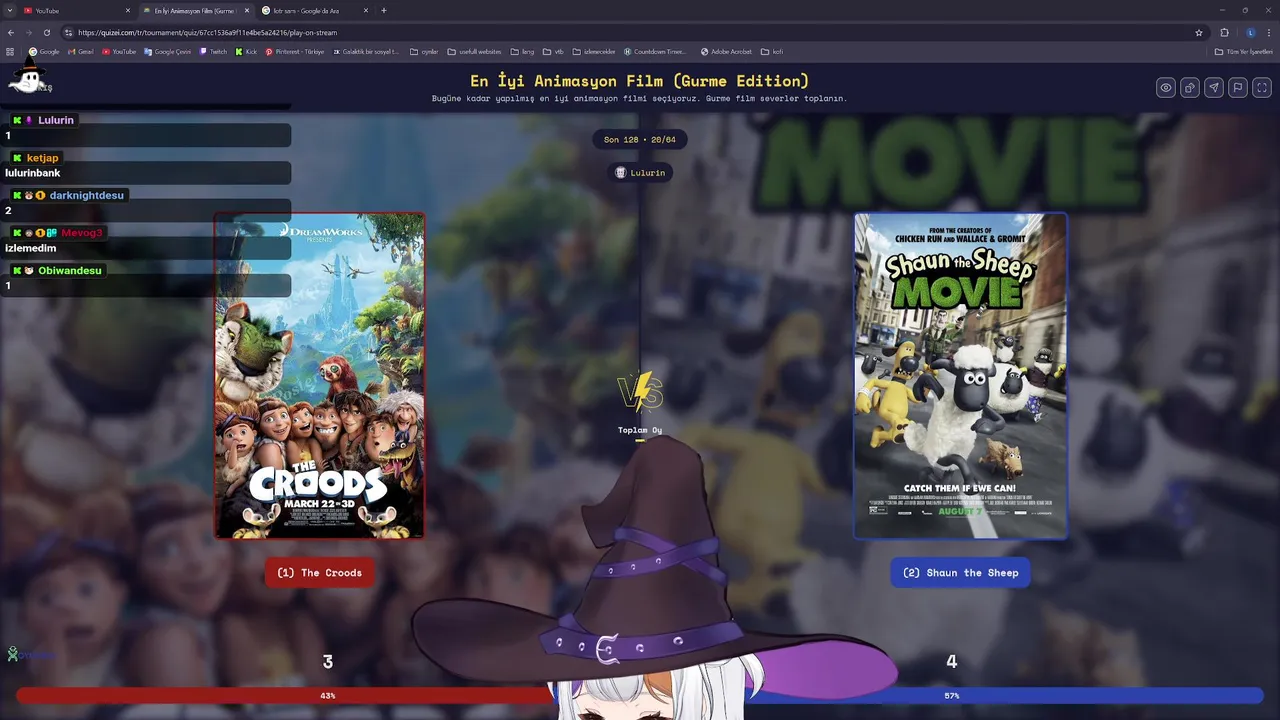The width and height of the screenshot is (1280, 720).
Task: Go forward in browser history
Action: (29, 32)
